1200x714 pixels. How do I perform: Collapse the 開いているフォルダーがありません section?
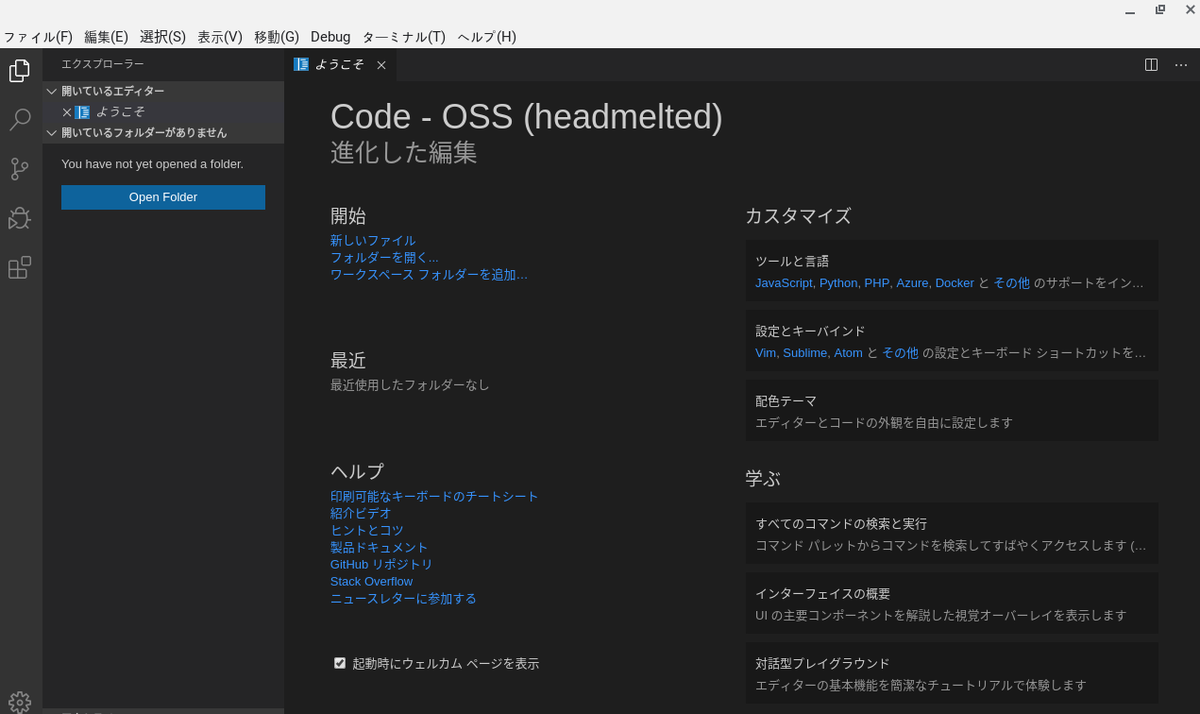click(x=52, y=132)
